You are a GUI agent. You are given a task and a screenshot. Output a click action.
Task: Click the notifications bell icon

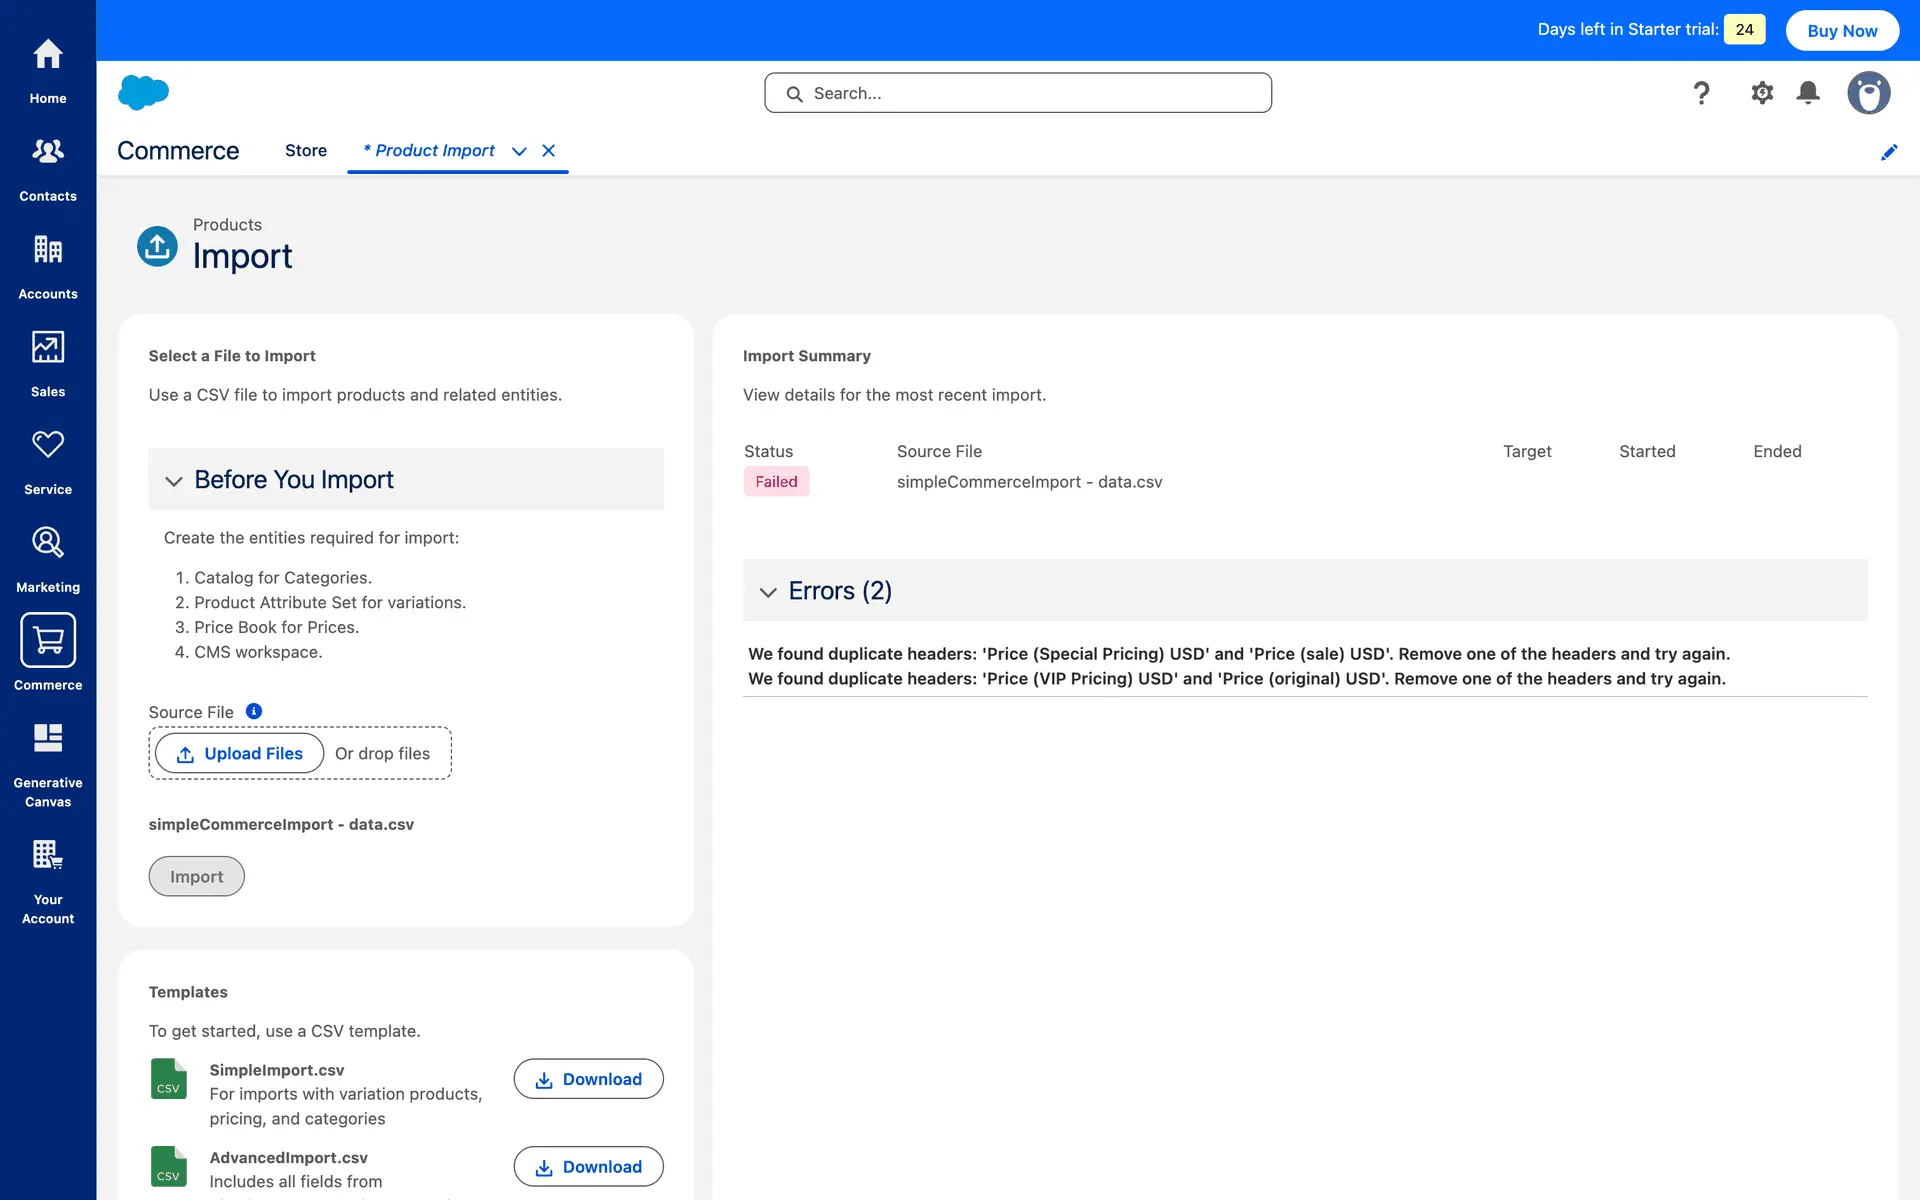click(1808, 93)
